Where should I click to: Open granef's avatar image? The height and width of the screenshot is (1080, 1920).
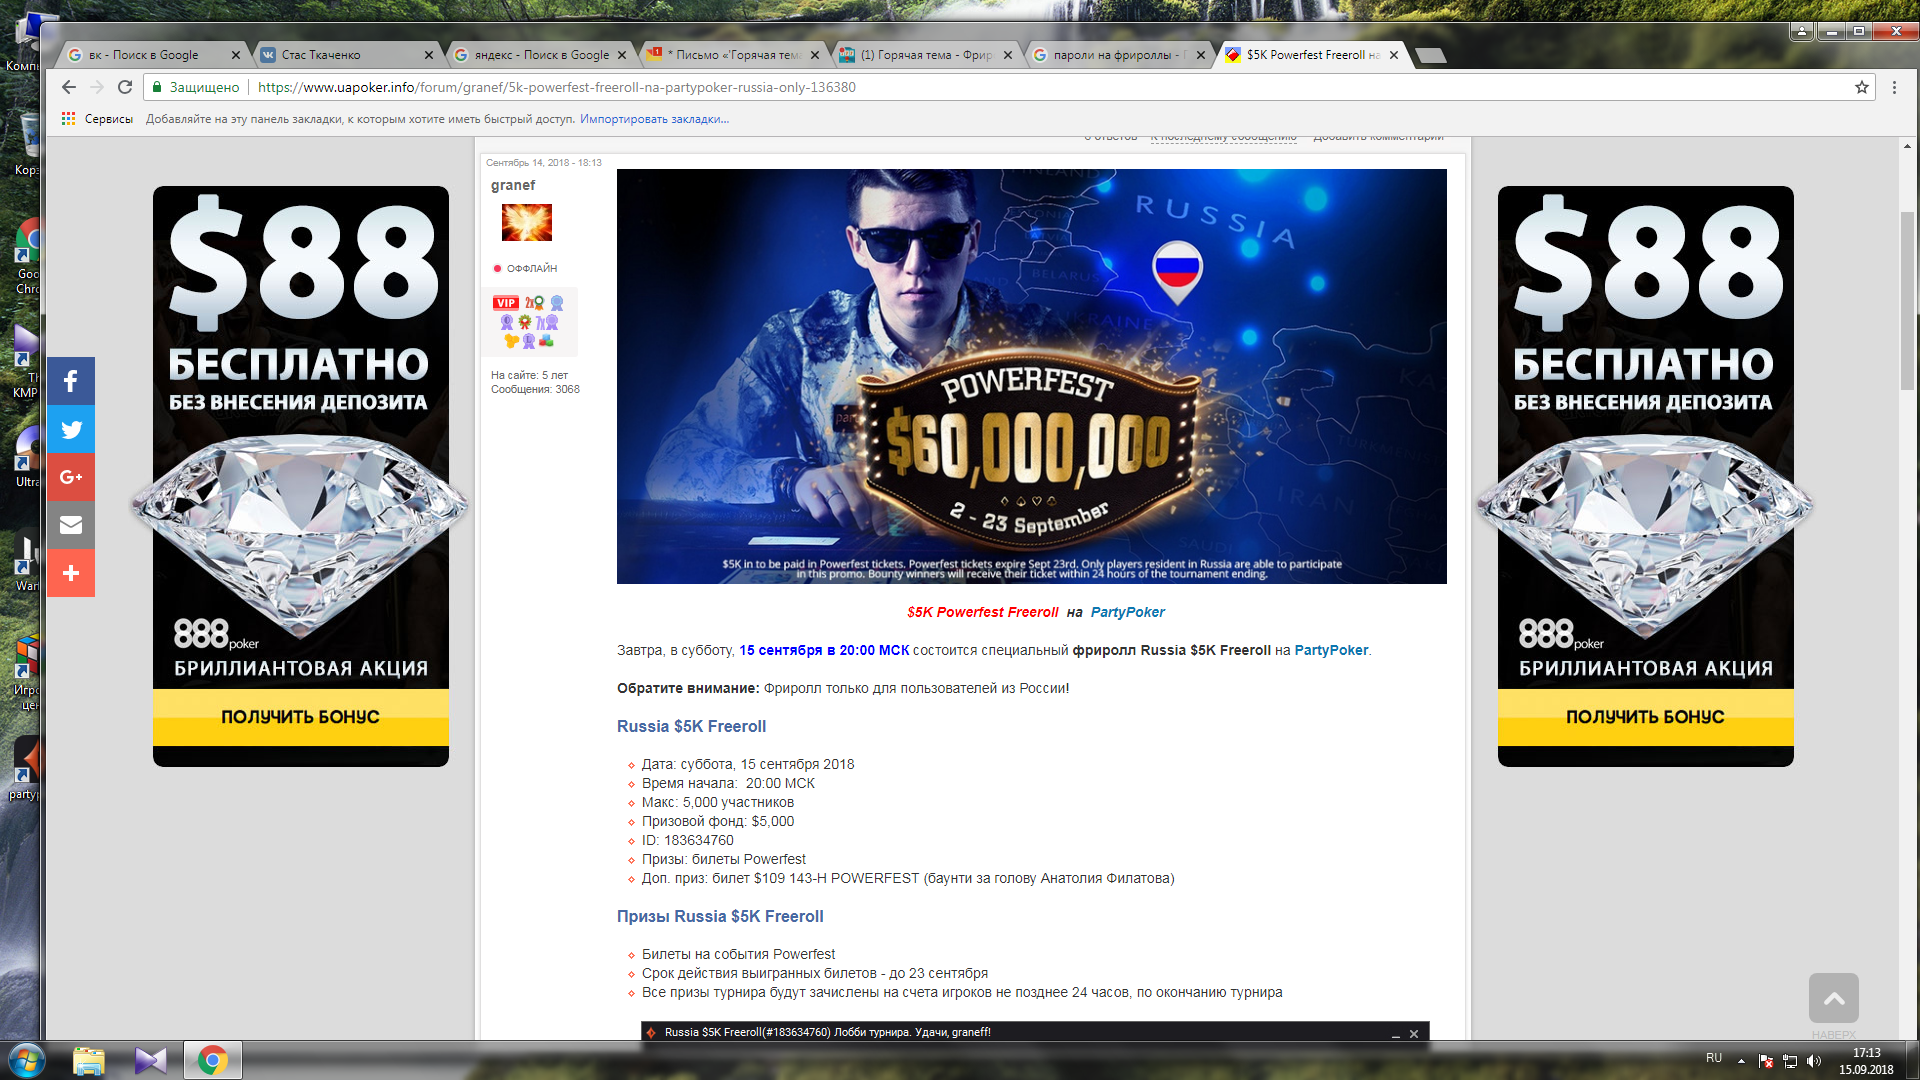pyautogui.click(x=527, y=222)
